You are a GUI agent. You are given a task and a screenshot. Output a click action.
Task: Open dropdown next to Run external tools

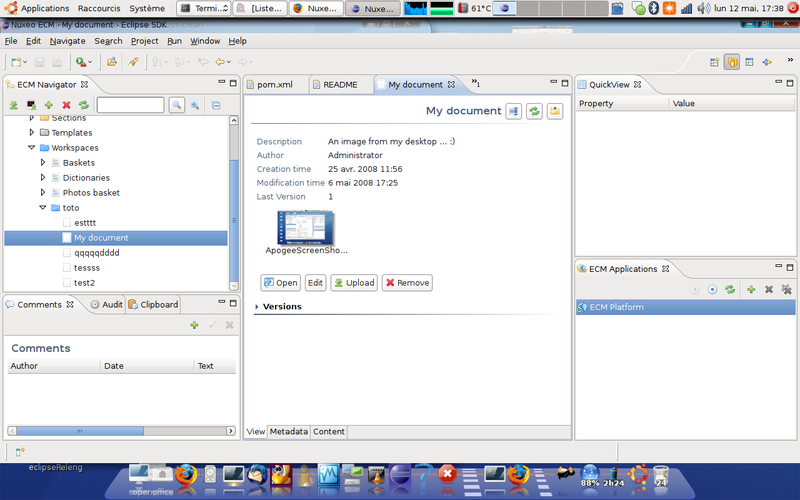pos(90,62)
